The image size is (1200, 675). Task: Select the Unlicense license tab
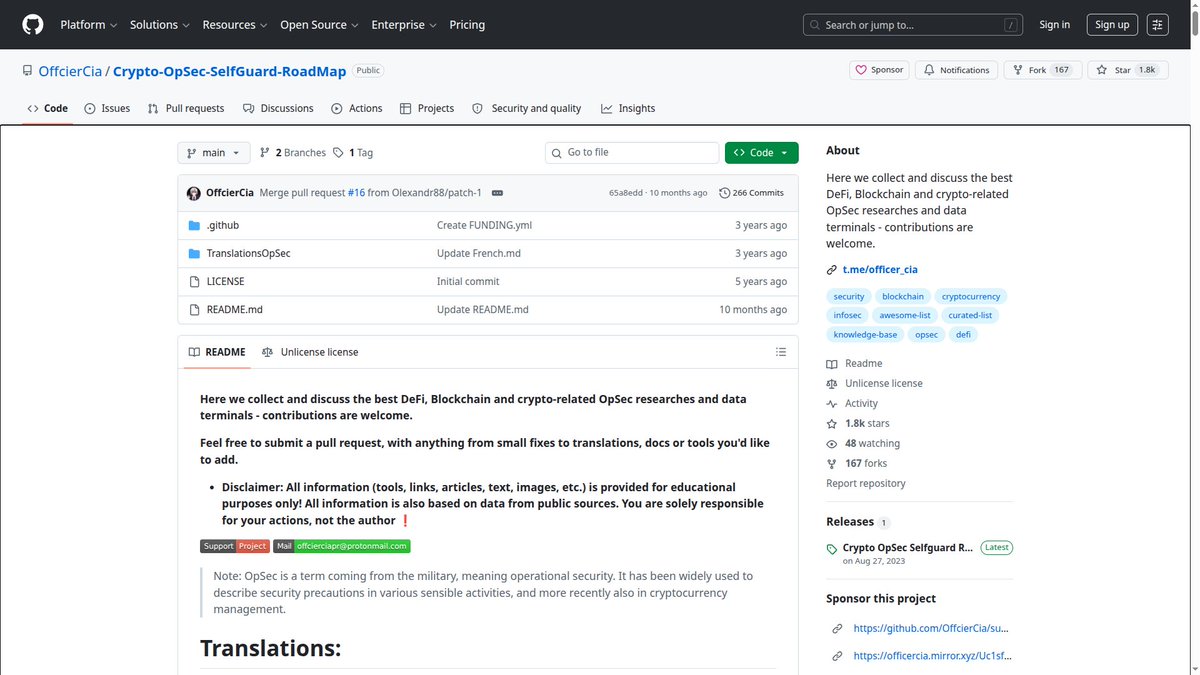(x=310, y=352)
